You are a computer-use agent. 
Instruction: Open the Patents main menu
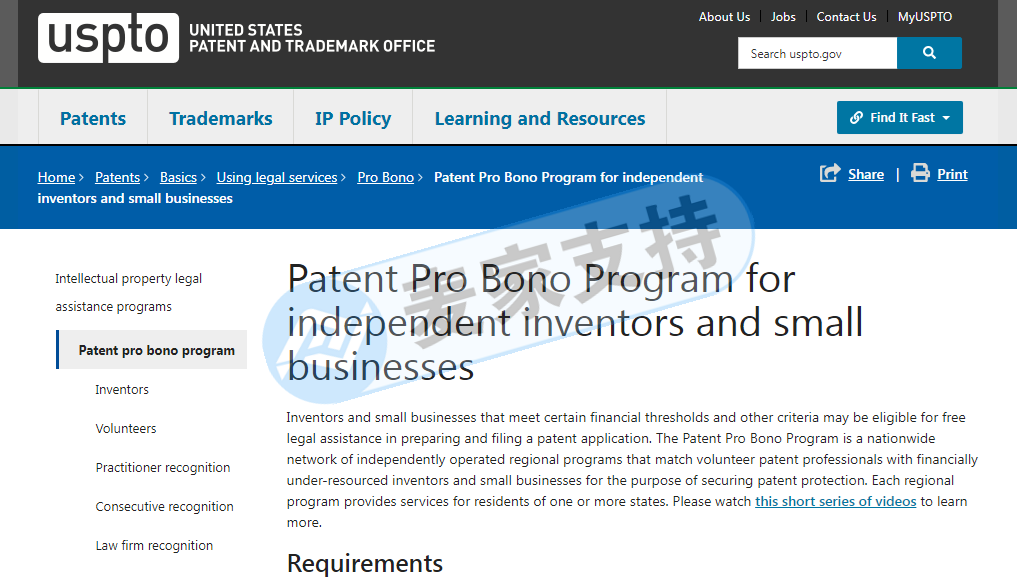click(x=93, y=119)
